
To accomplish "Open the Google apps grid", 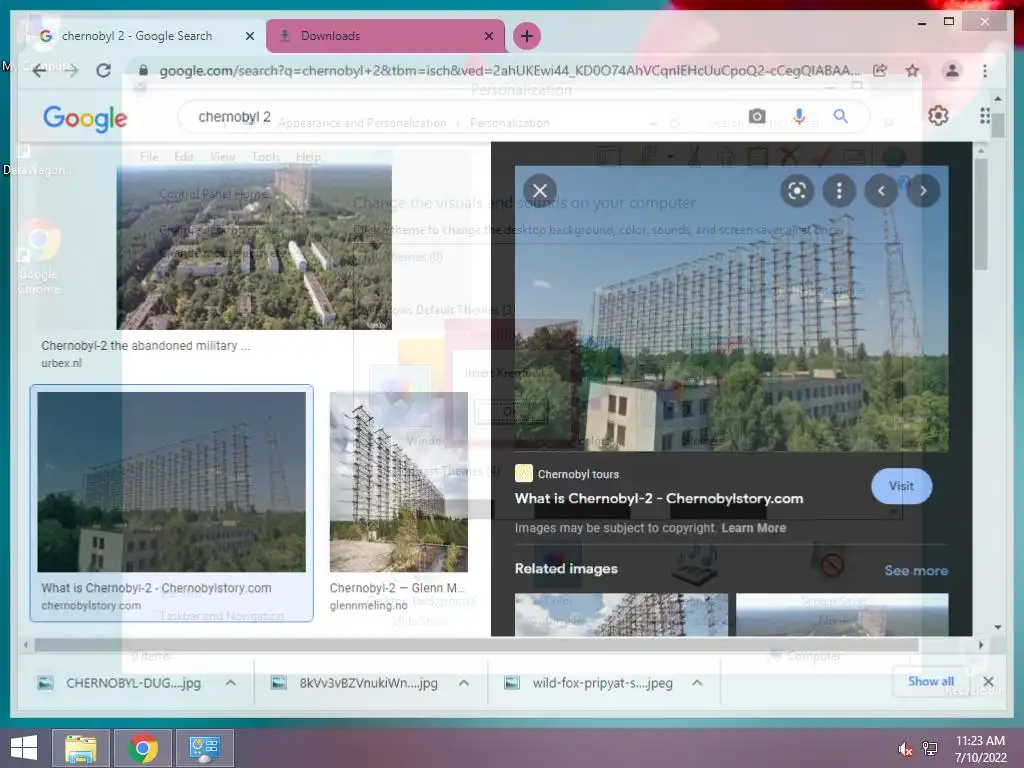I will 985,116.
